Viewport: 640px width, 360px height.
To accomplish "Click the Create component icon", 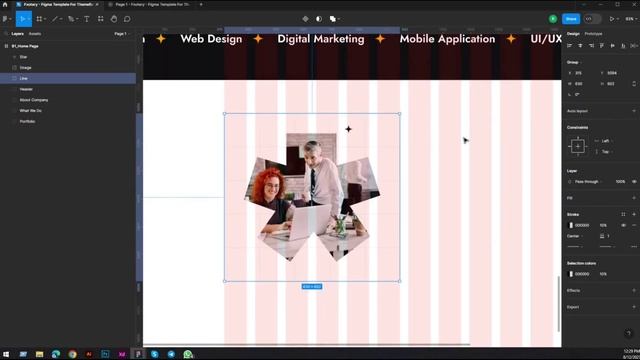I will tap(305, 19).
